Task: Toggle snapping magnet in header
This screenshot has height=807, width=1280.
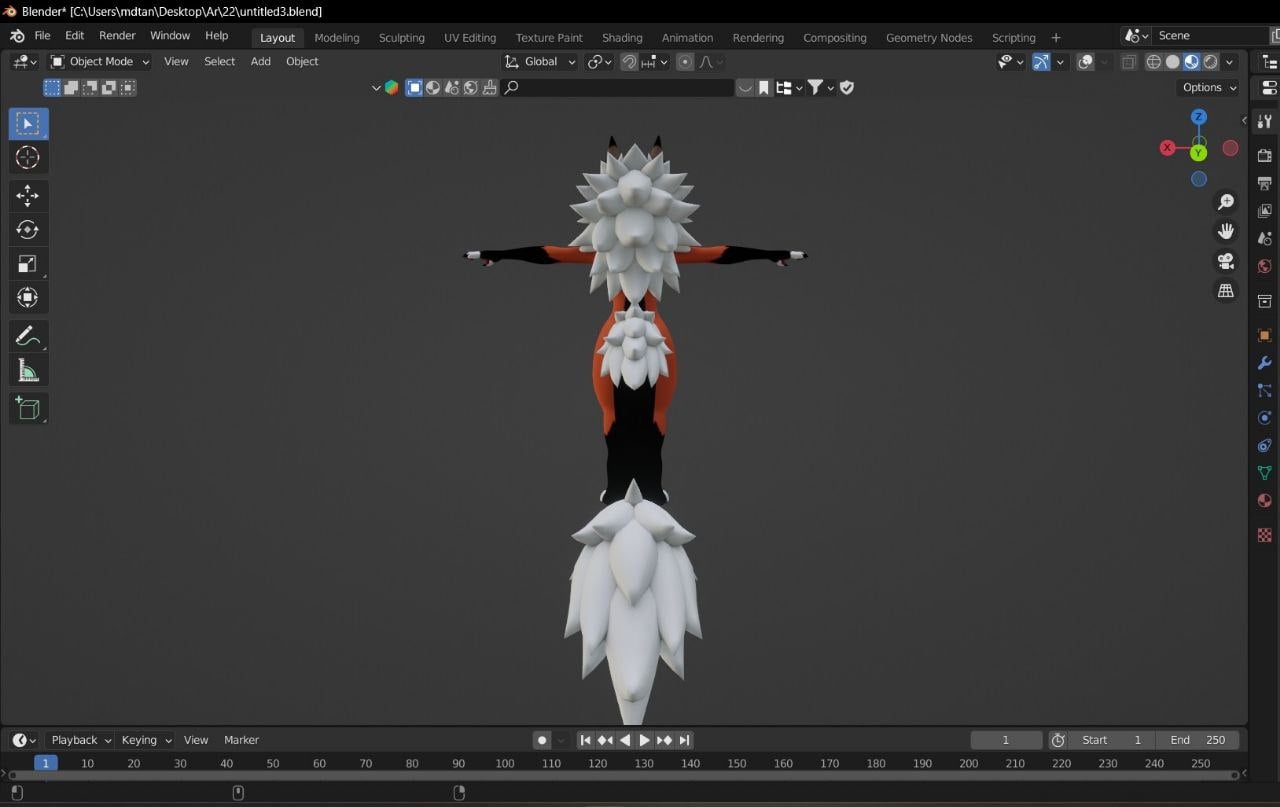Action: [x=629, y=62]
